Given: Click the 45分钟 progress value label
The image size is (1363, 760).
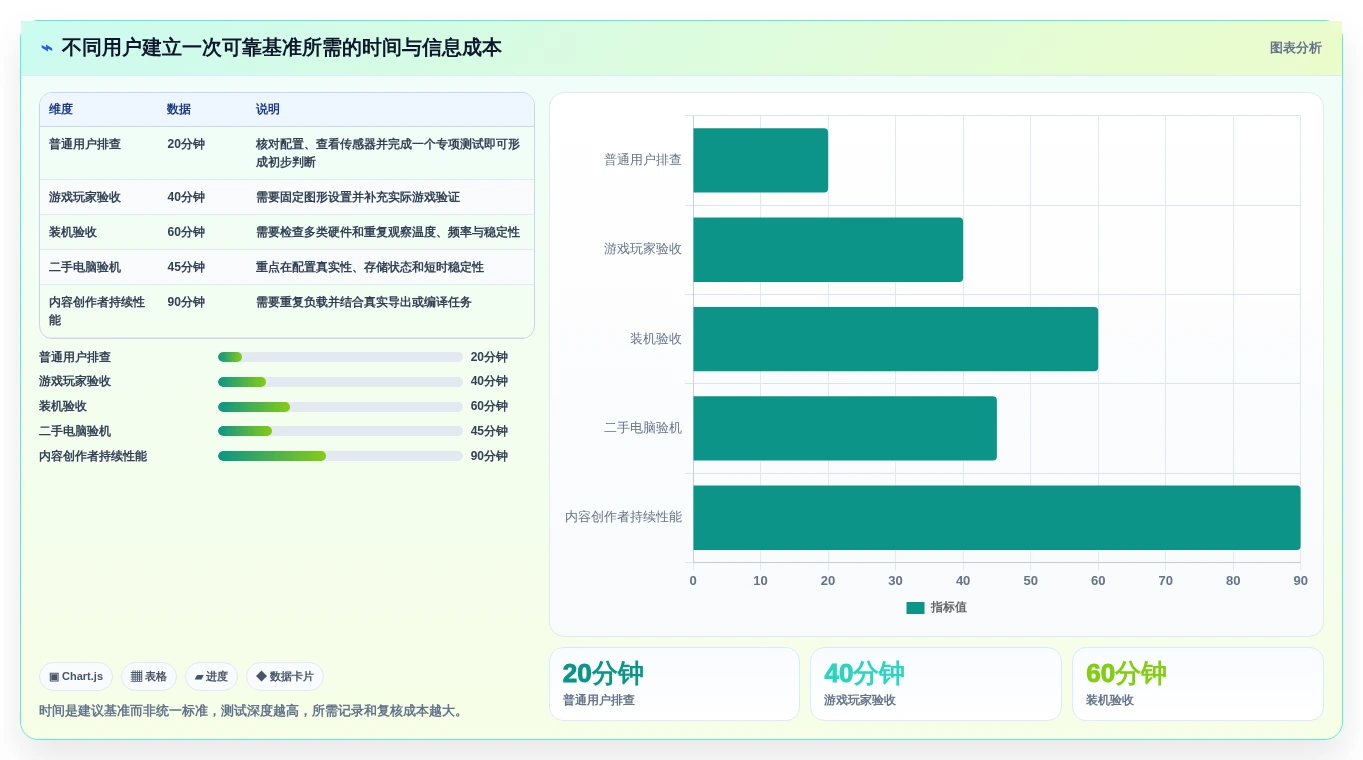Looking at the screenshot, I should pyautogui.click(x=489, y=431).
